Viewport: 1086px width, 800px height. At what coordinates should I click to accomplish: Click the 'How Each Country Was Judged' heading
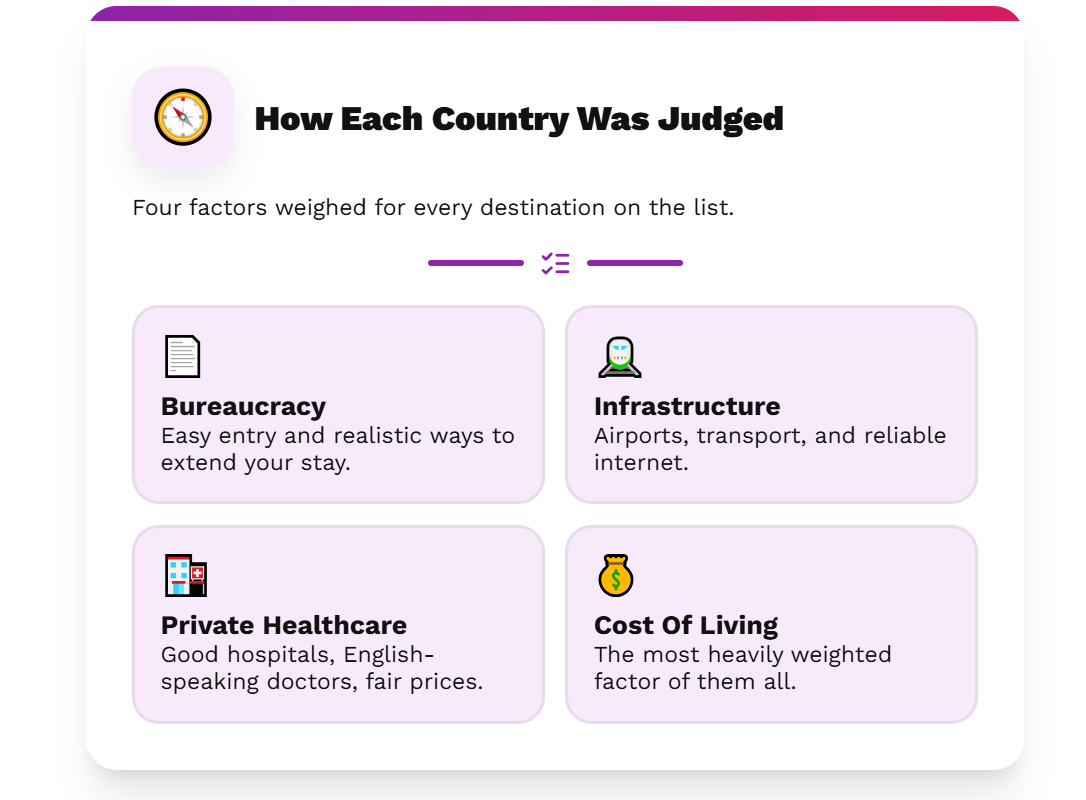(519, 118)
